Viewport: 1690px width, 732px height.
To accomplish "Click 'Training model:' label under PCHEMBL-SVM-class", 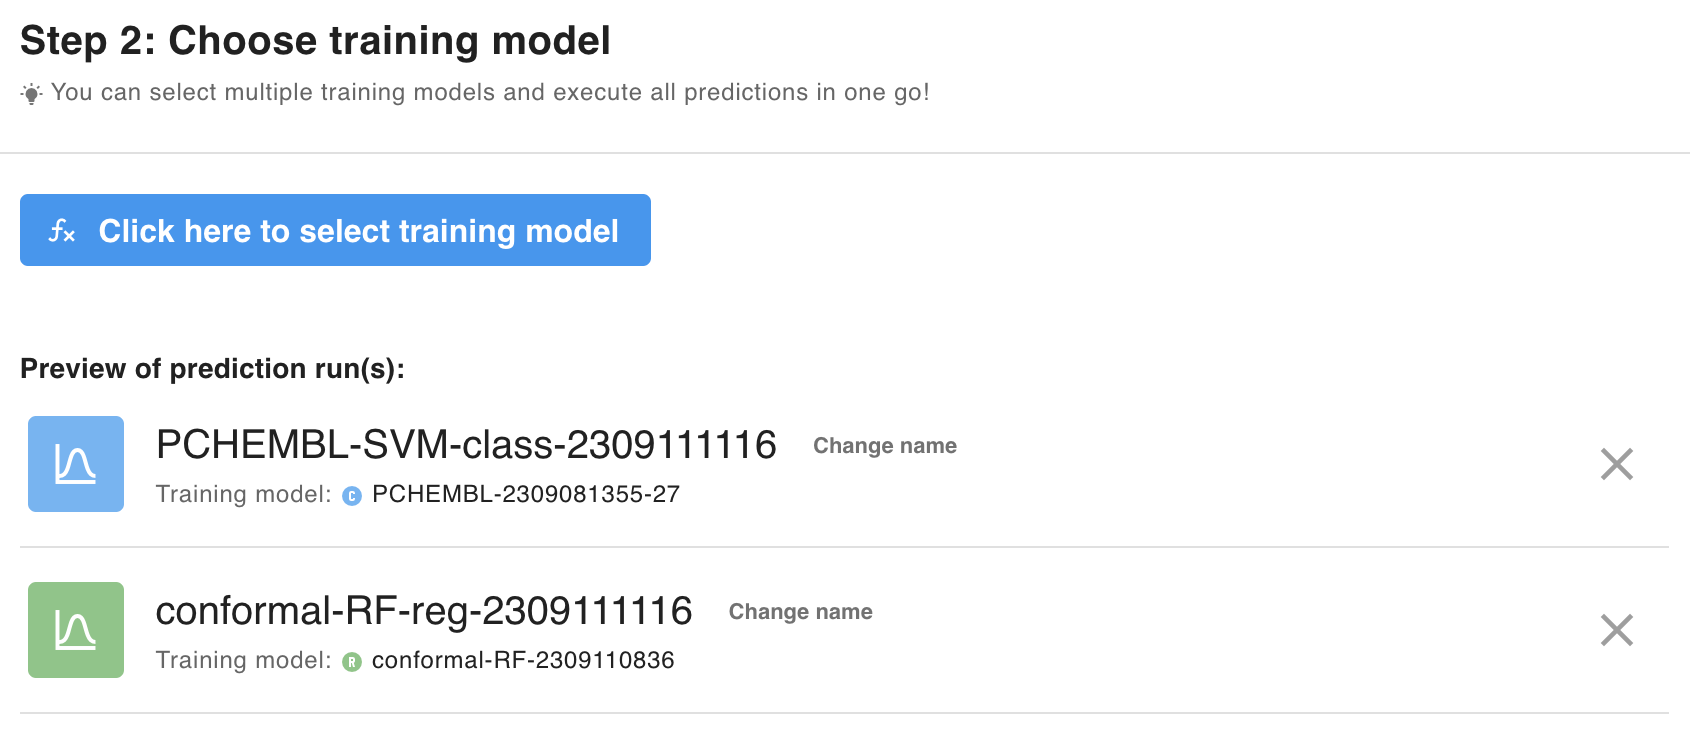I will click(243, 494).
